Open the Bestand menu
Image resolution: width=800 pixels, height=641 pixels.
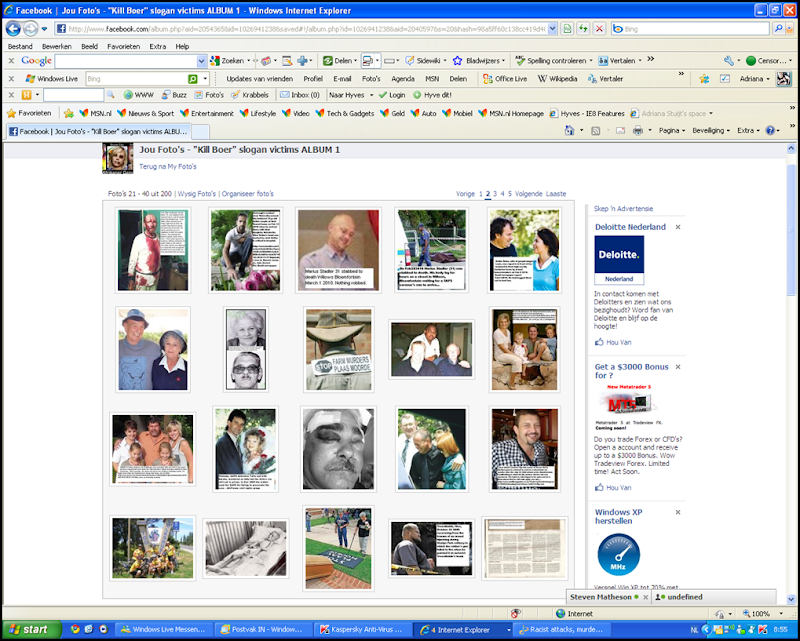(x=20, y=46)
